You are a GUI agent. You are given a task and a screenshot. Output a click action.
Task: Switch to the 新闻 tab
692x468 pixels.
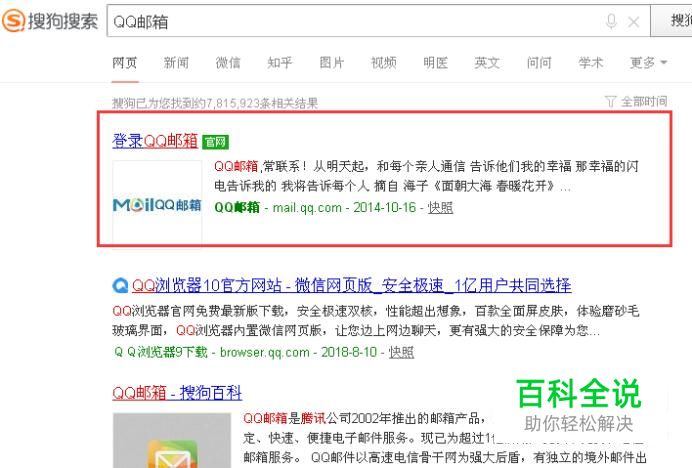click(177, 63)
